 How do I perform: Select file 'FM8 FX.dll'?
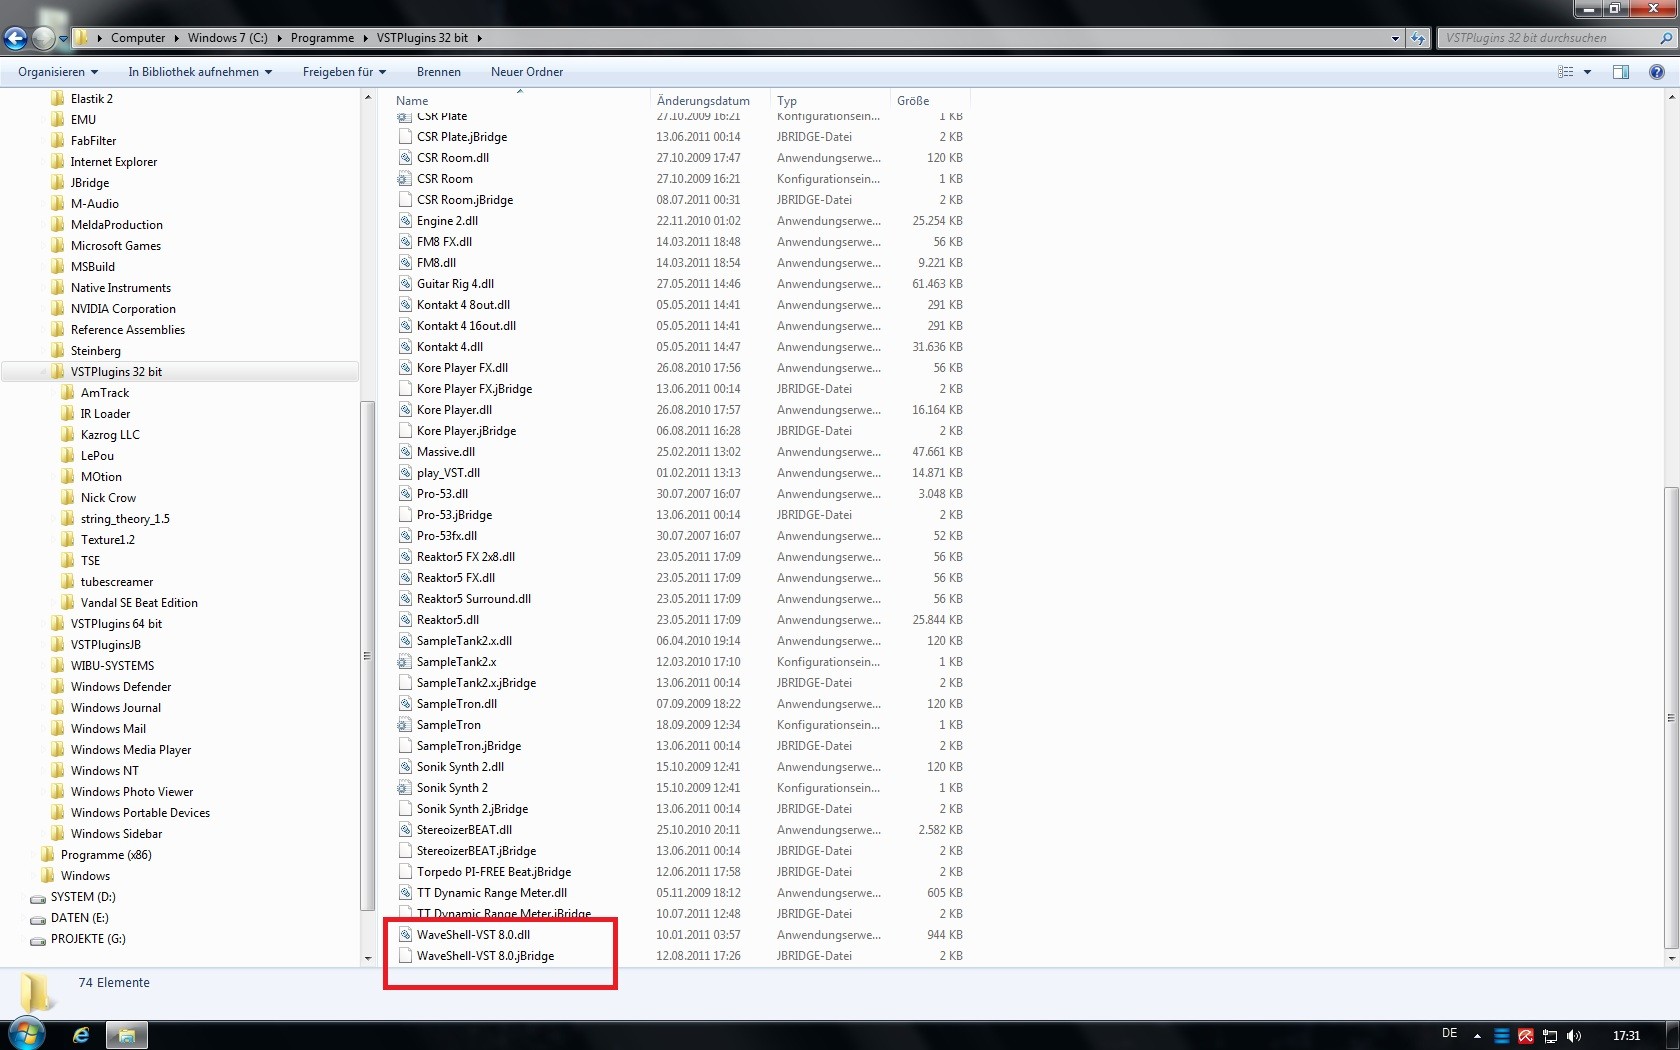coord(444,242)
